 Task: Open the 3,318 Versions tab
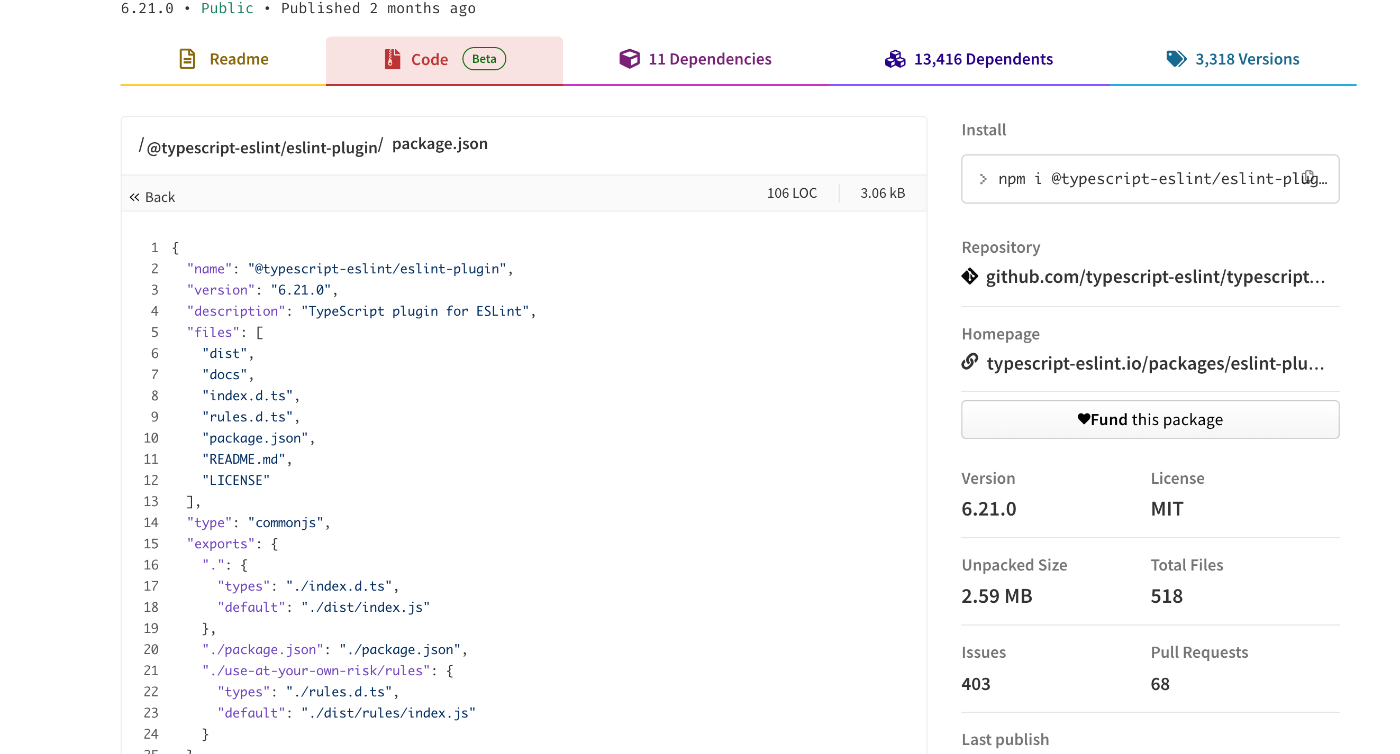1233,60
